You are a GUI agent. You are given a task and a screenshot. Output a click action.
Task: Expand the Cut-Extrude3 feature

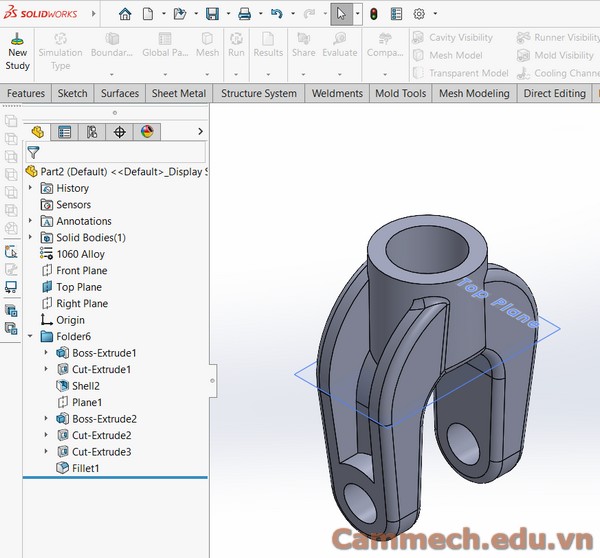pos(46,451)
